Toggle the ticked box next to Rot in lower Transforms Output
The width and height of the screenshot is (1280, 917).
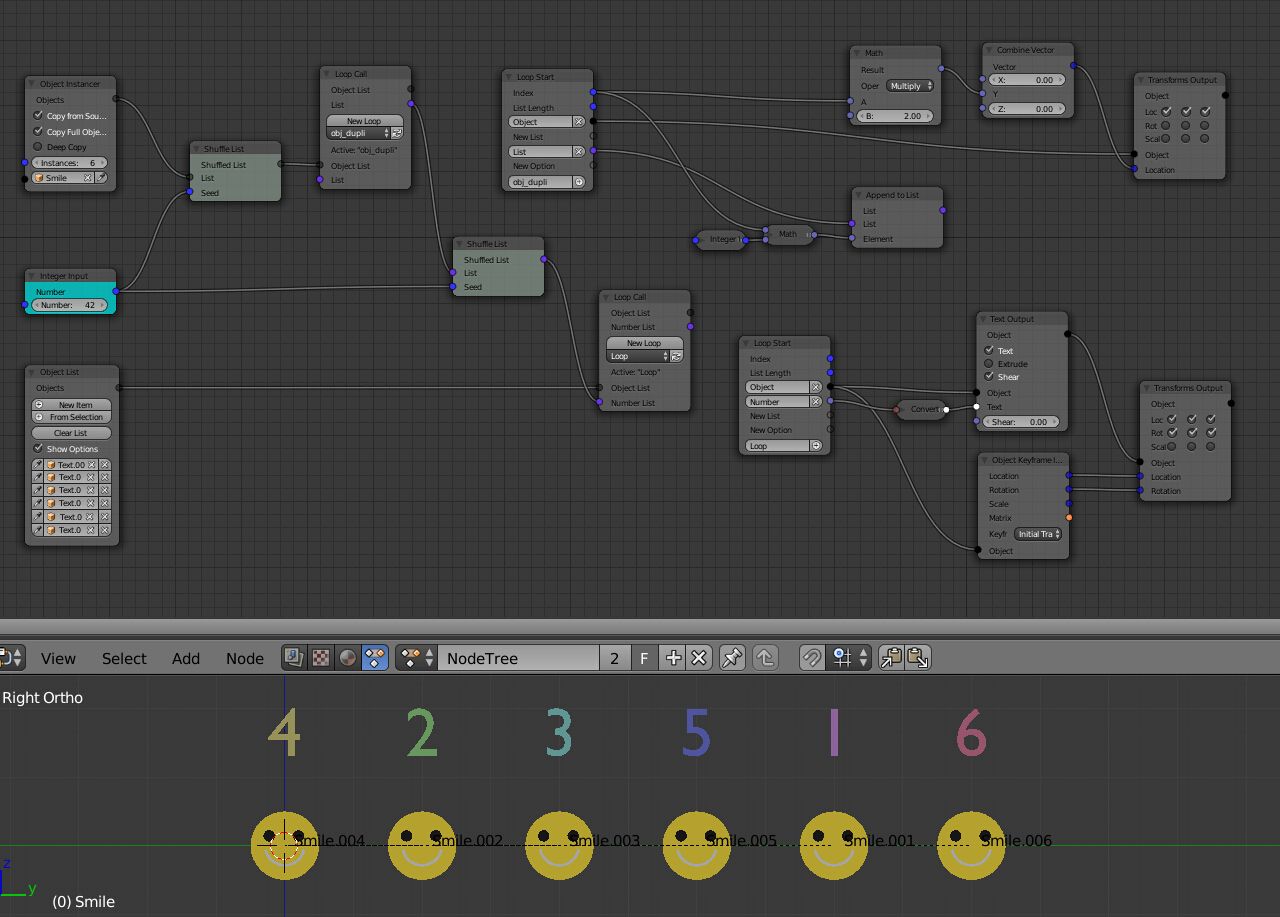click(x=1173, y=433)
